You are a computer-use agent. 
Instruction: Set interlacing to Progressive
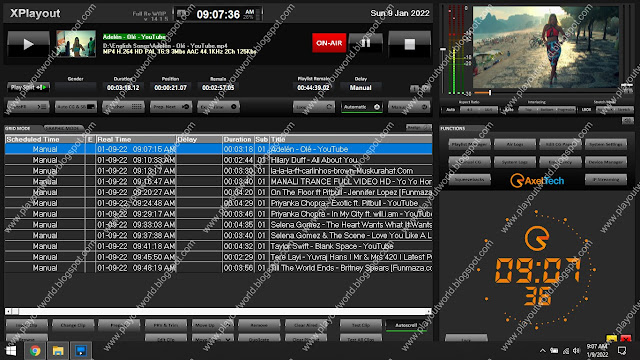[x=566, y=109]
